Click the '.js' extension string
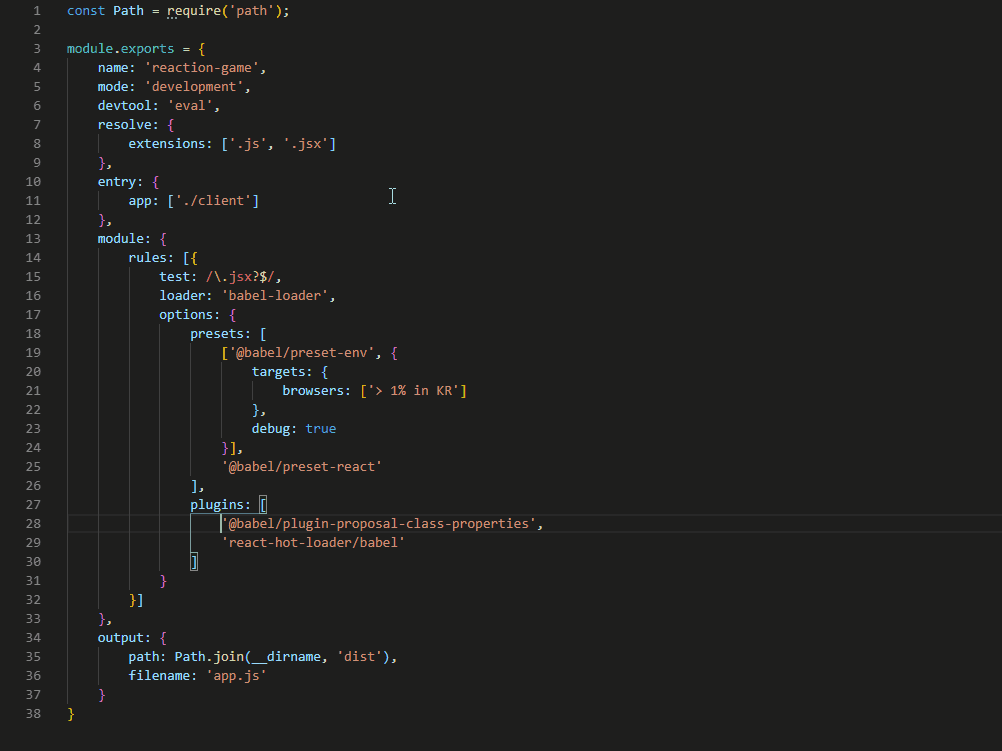The image size is (1002, 751). click(247, 144)
